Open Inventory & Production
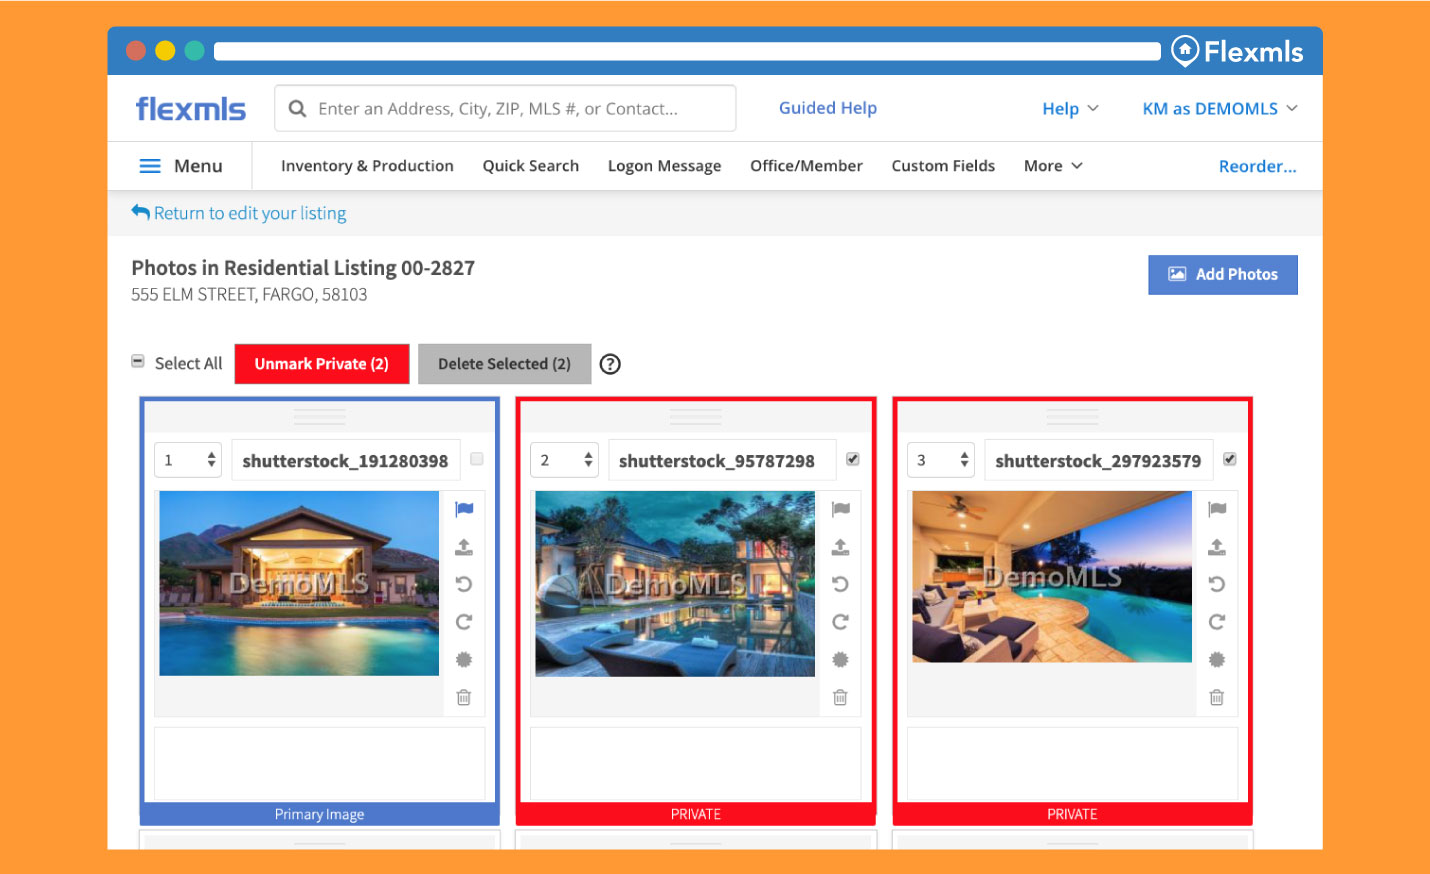 pos(367,166)
